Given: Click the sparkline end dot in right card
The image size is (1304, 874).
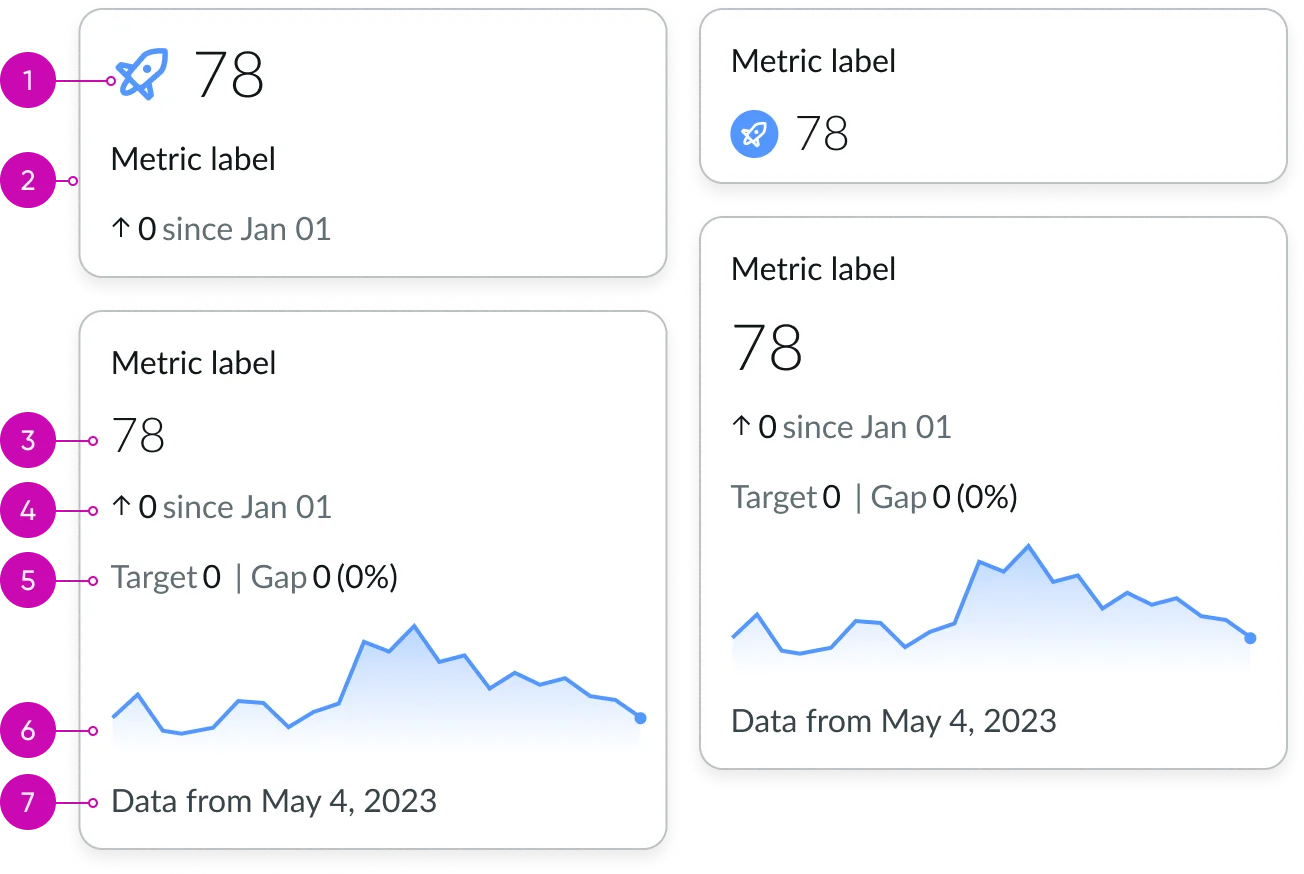Looking at the screenshot, I should (1250, 638).
